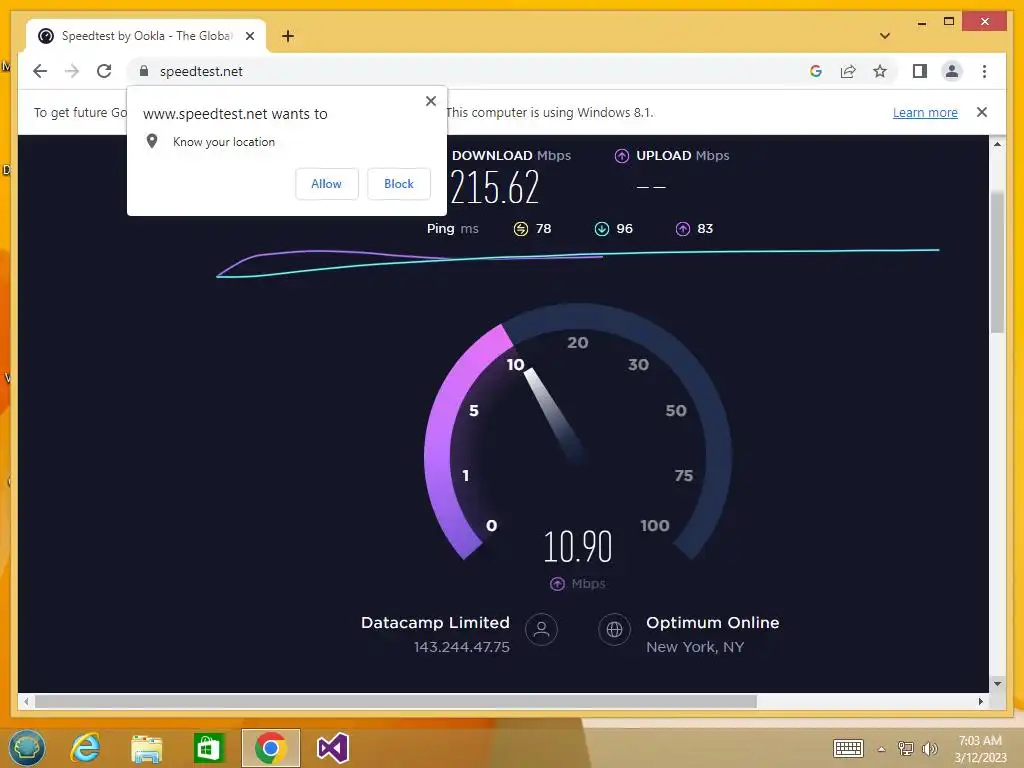The width and height of the screenshot is (1024, 768).
Task: Open the volume control tray icon
Action: pos(929,748)
